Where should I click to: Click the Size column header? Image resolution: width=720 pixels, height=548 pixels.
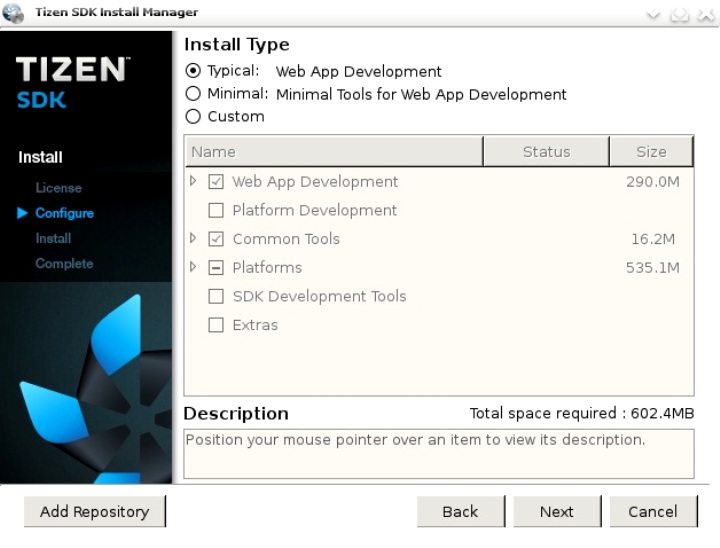click(651, 152)
